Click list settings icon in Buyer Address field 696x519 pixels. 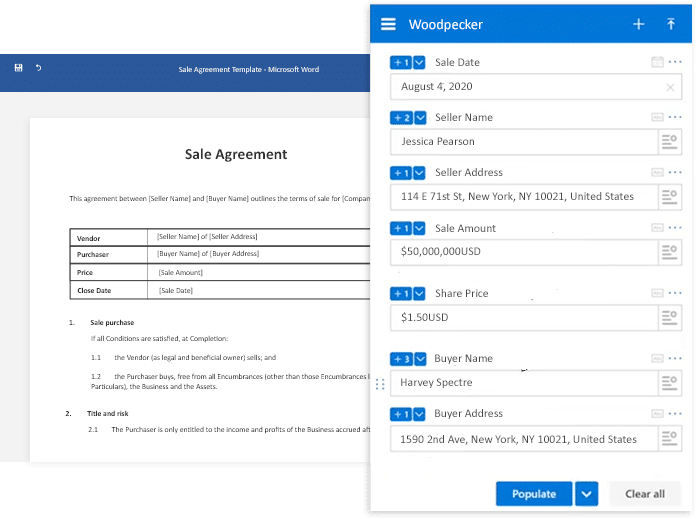pyautogui.click(x=669, y=439)
